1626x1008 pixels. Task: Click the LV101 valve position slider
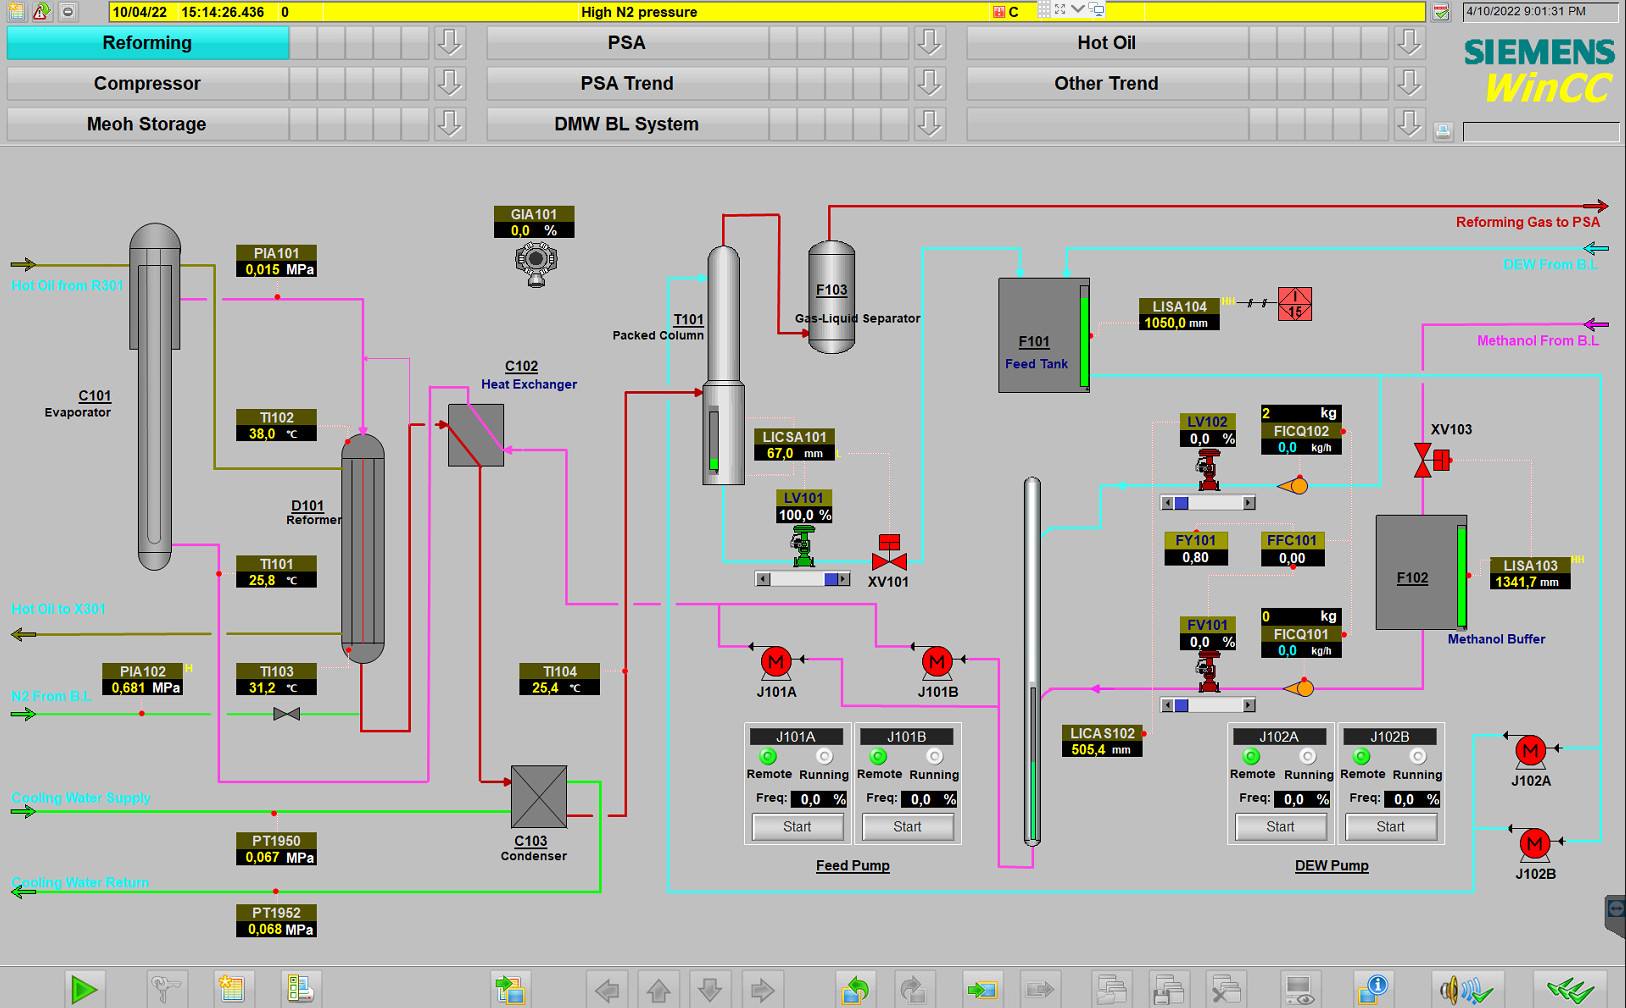tap(803, 579)
